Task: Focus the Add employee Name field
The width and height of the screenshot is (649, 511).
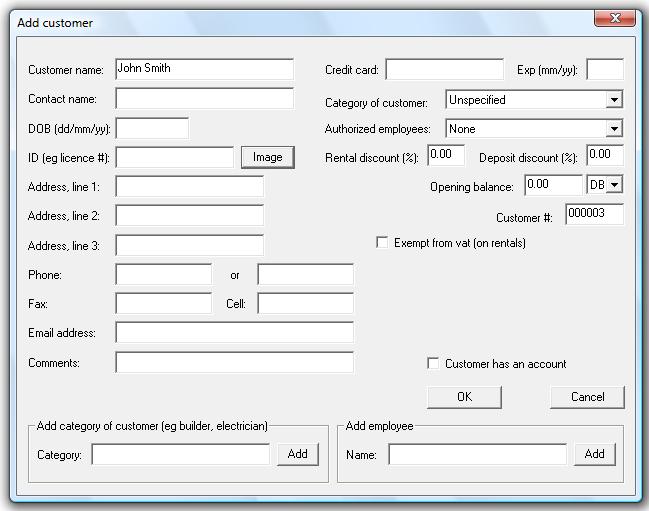Action: (x=477, y=455)
